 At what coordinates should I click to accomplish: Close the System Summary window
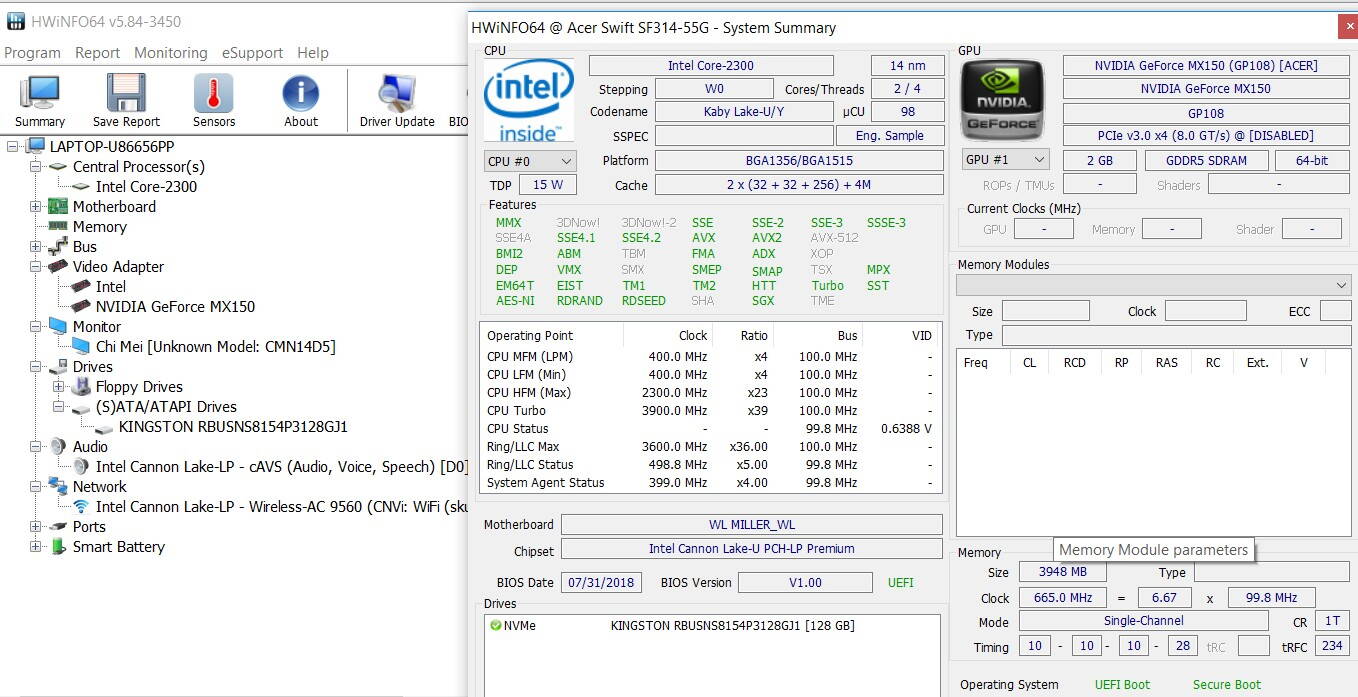pyautogui.click(x=1347, y=28)
